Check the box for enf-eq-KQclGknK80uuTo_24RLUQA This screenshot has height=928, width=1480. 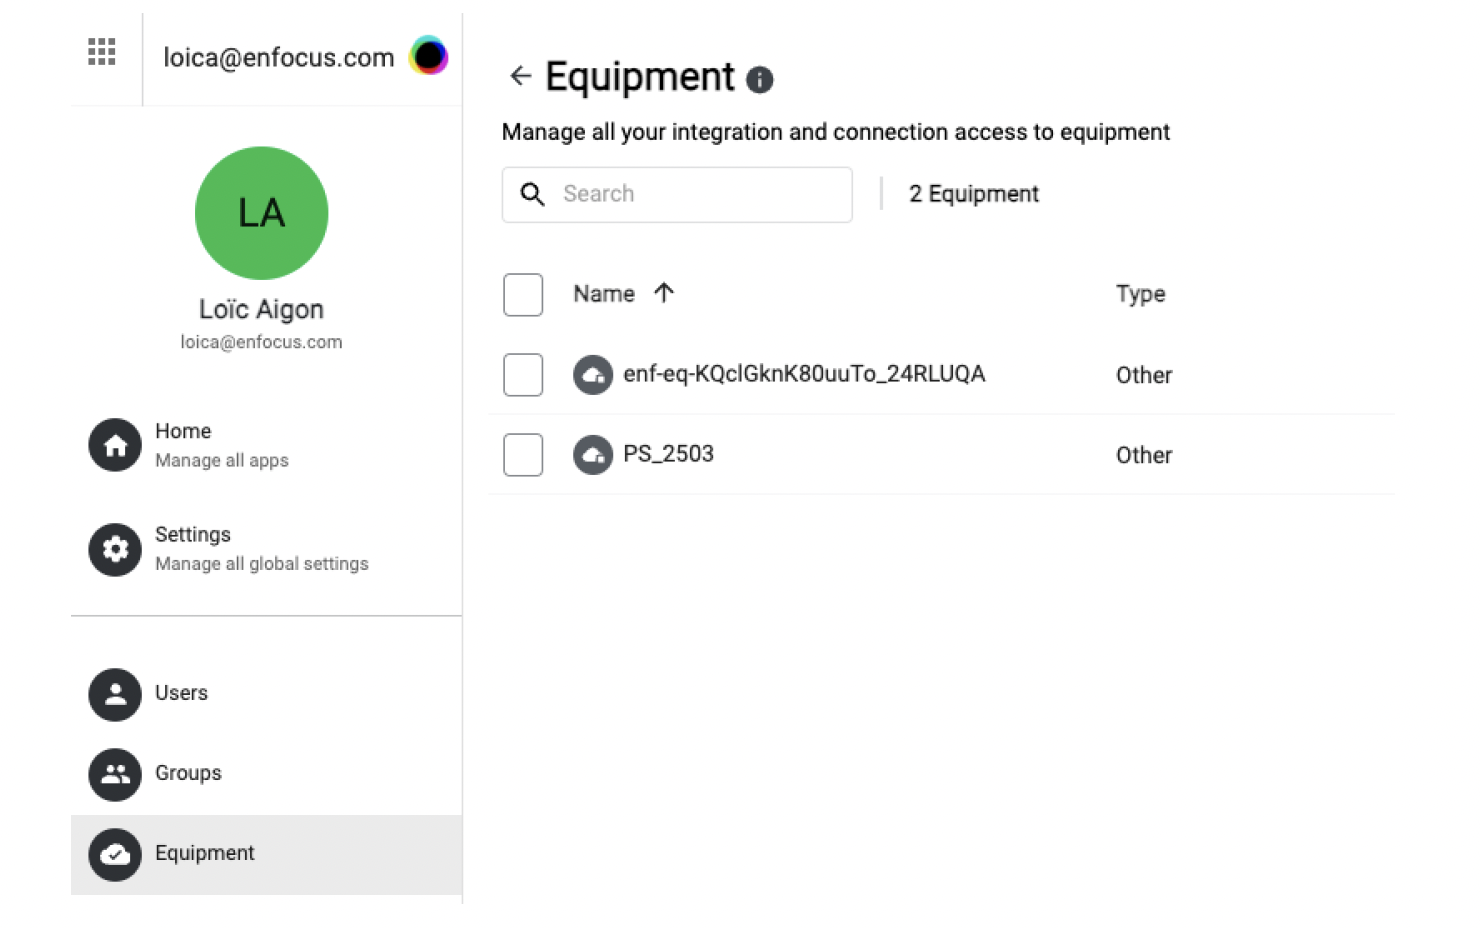point(523,375)
